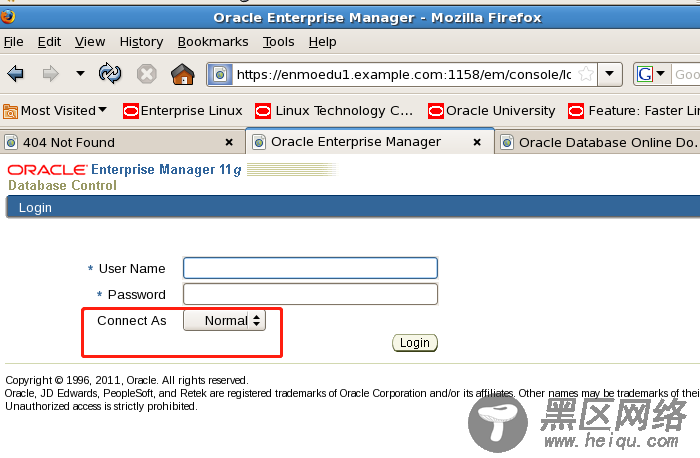Click the Password input field

coord(310,294)
